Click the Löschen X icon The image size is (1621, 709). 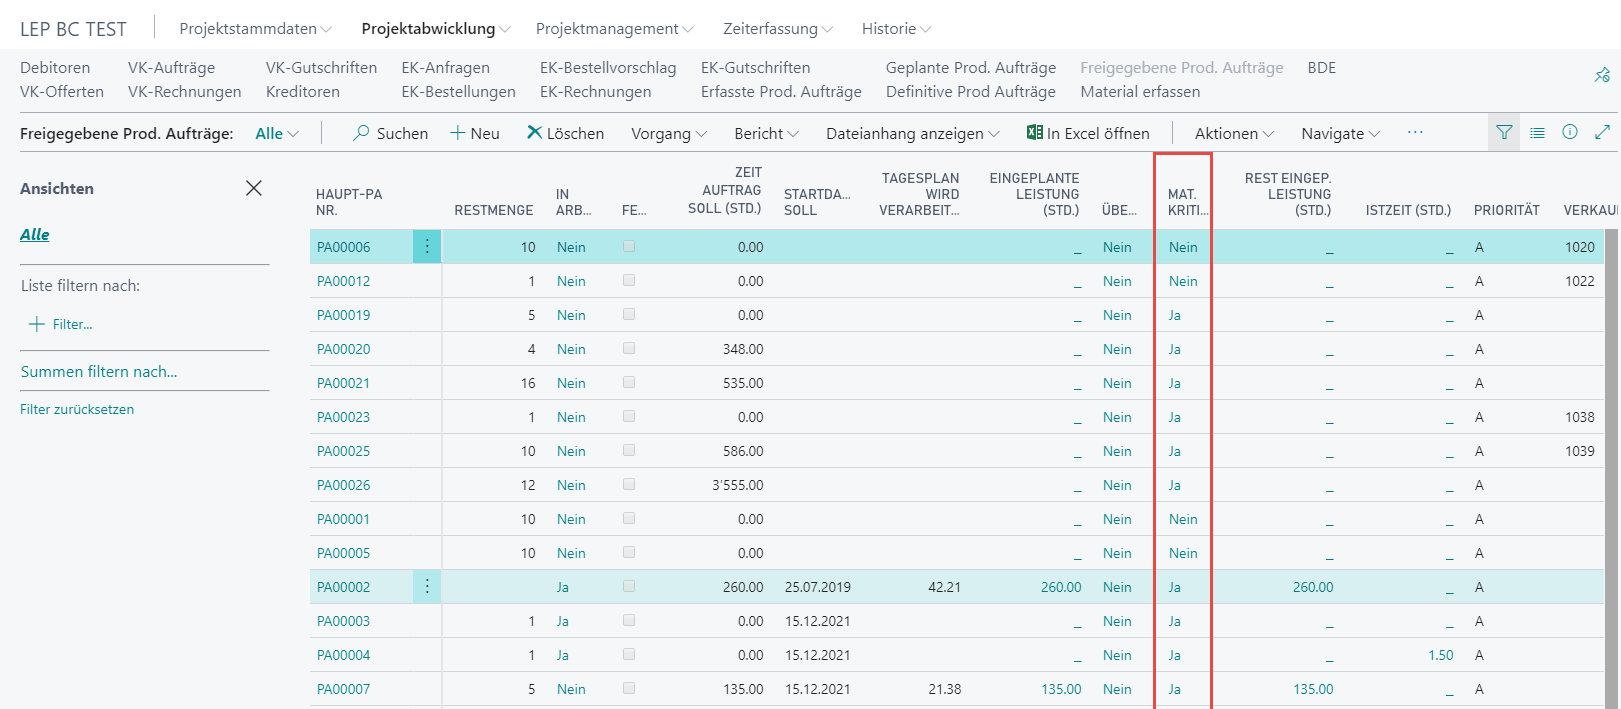535,133
